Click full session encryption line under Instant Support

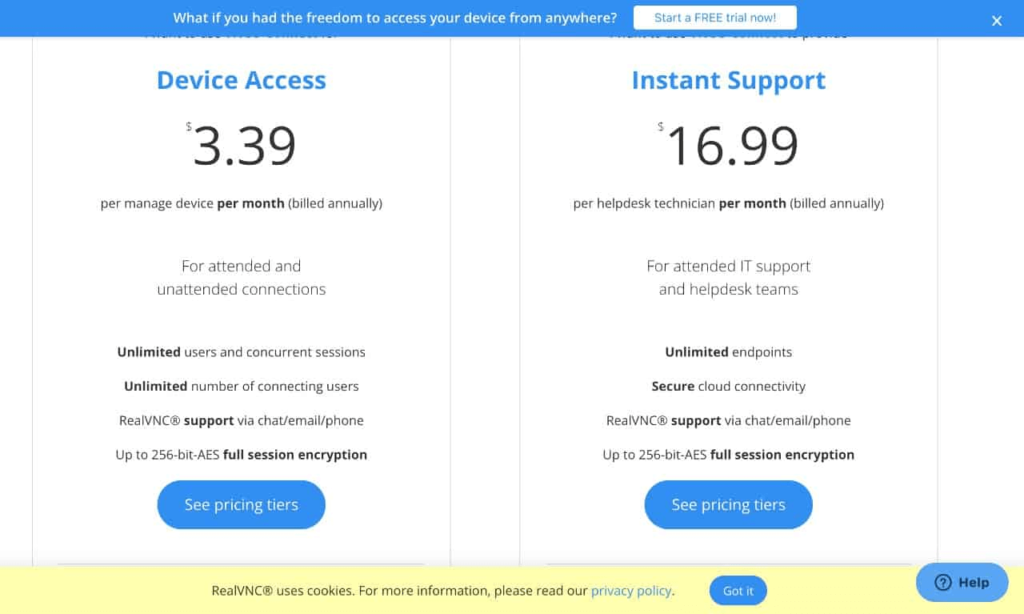(x=728, y=454)
